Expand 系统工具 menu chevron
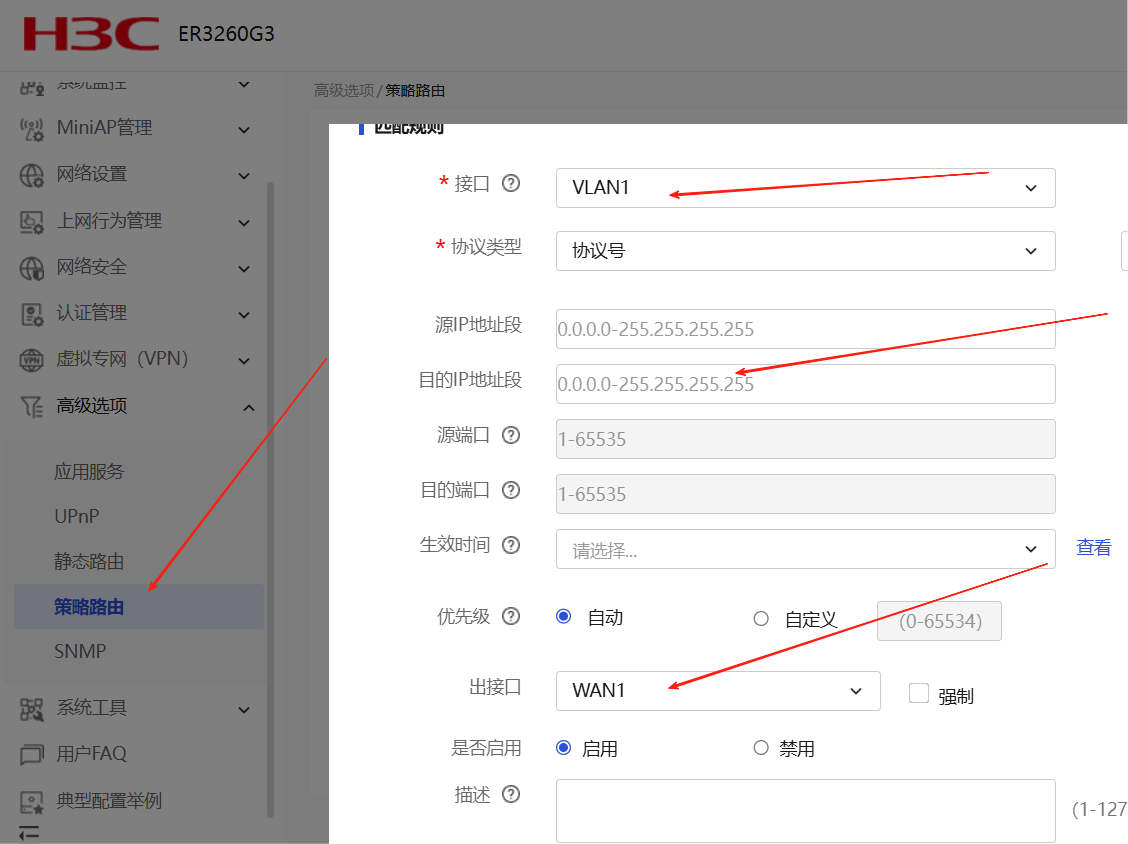 (x=245, y=710)
